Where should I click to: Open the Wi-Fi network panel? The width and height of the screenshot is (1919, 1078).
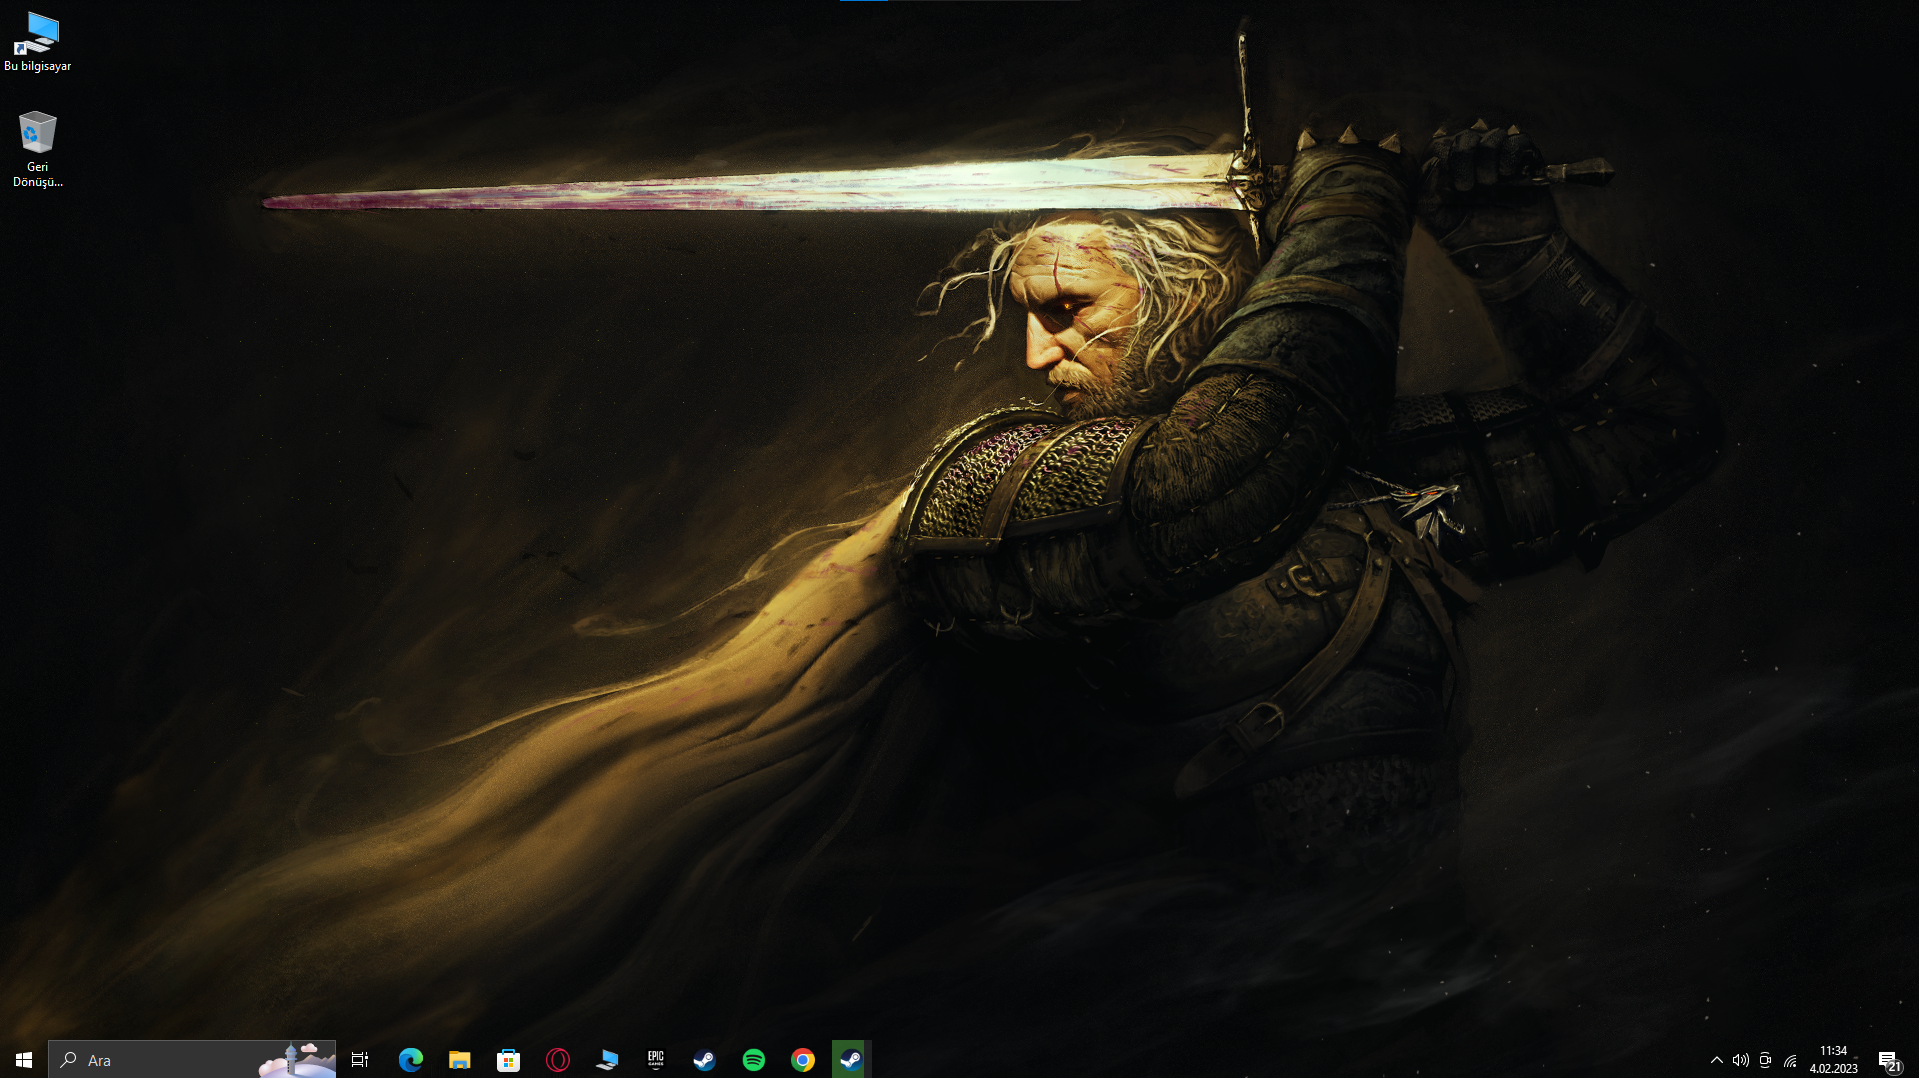pos(1790,1060)
